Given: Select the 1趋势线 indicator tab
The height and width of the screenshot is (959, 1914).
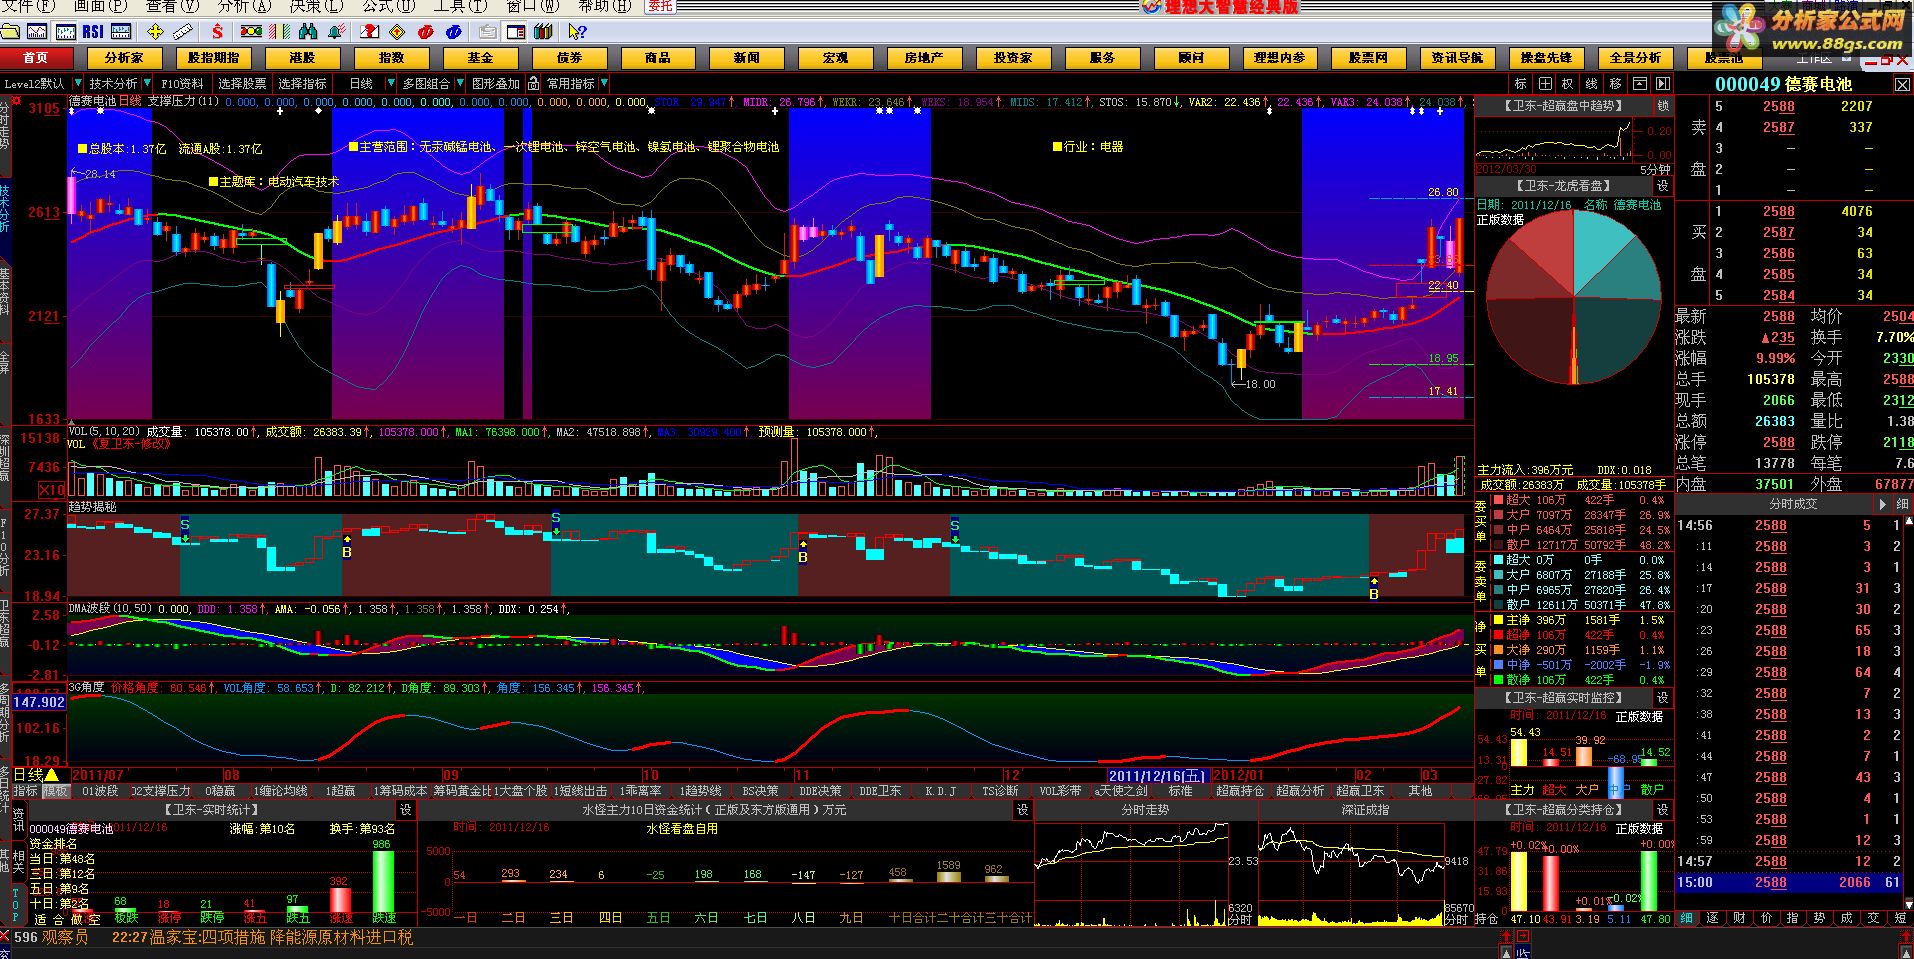Looking at the screenshot, I should point(700,791).
